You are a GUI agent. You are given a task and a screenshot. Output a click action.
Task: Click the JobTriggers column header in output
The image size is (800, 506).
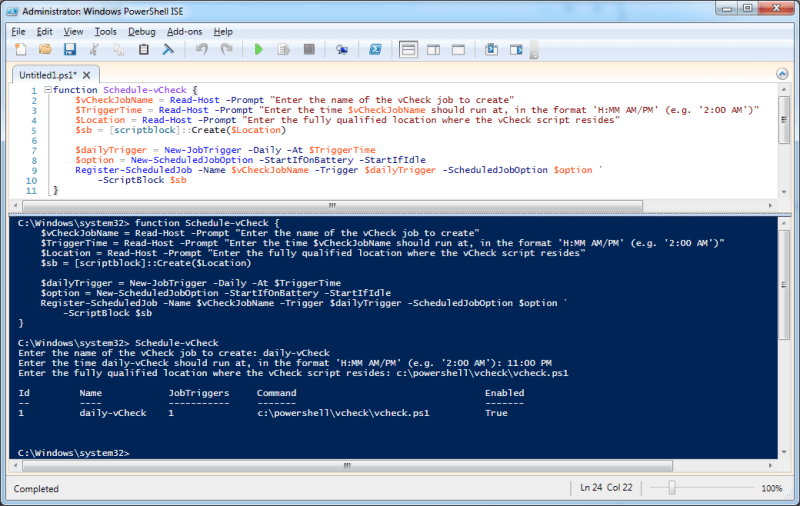click(199, 393)
